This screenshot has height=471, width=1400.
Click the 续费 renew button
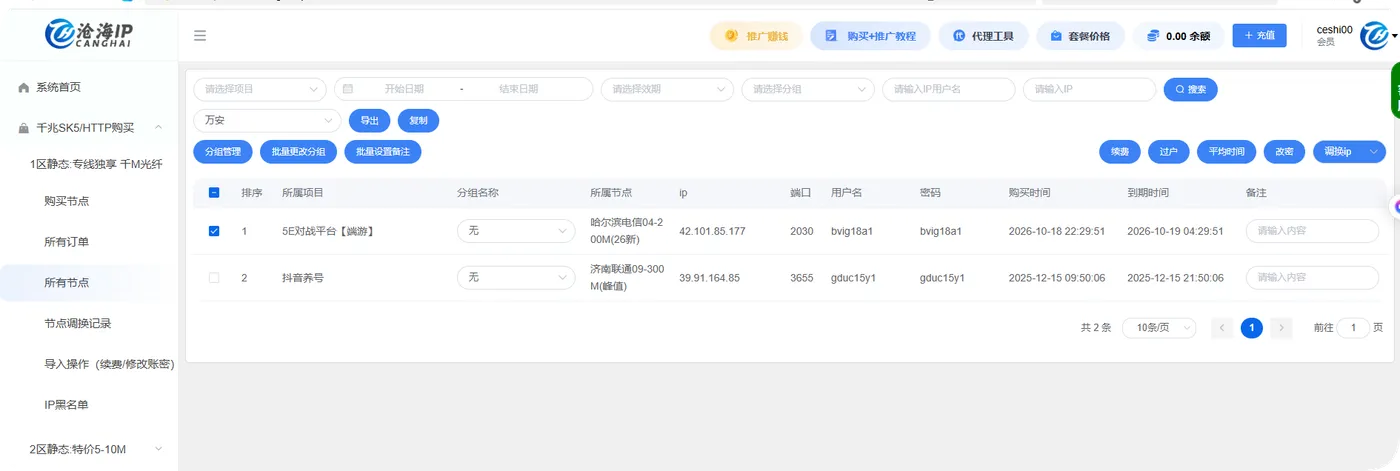pyautogui.click(x=1120, y=152)
